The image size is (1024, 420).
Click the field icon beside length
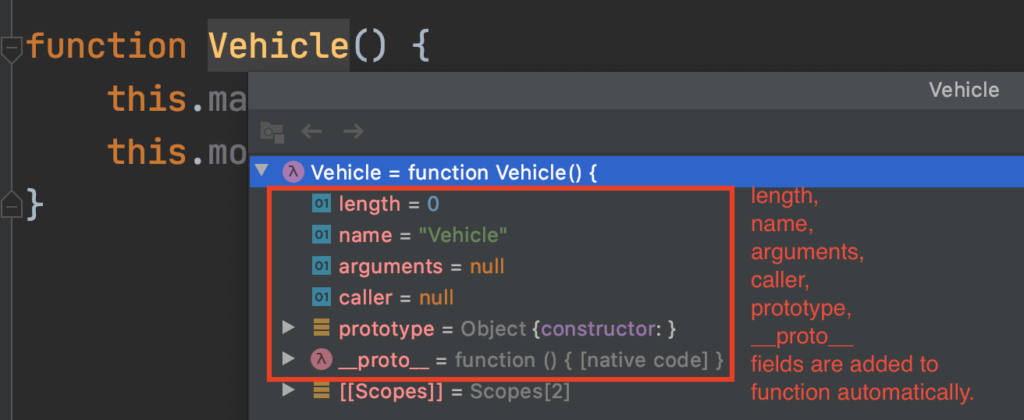[321, 204]
